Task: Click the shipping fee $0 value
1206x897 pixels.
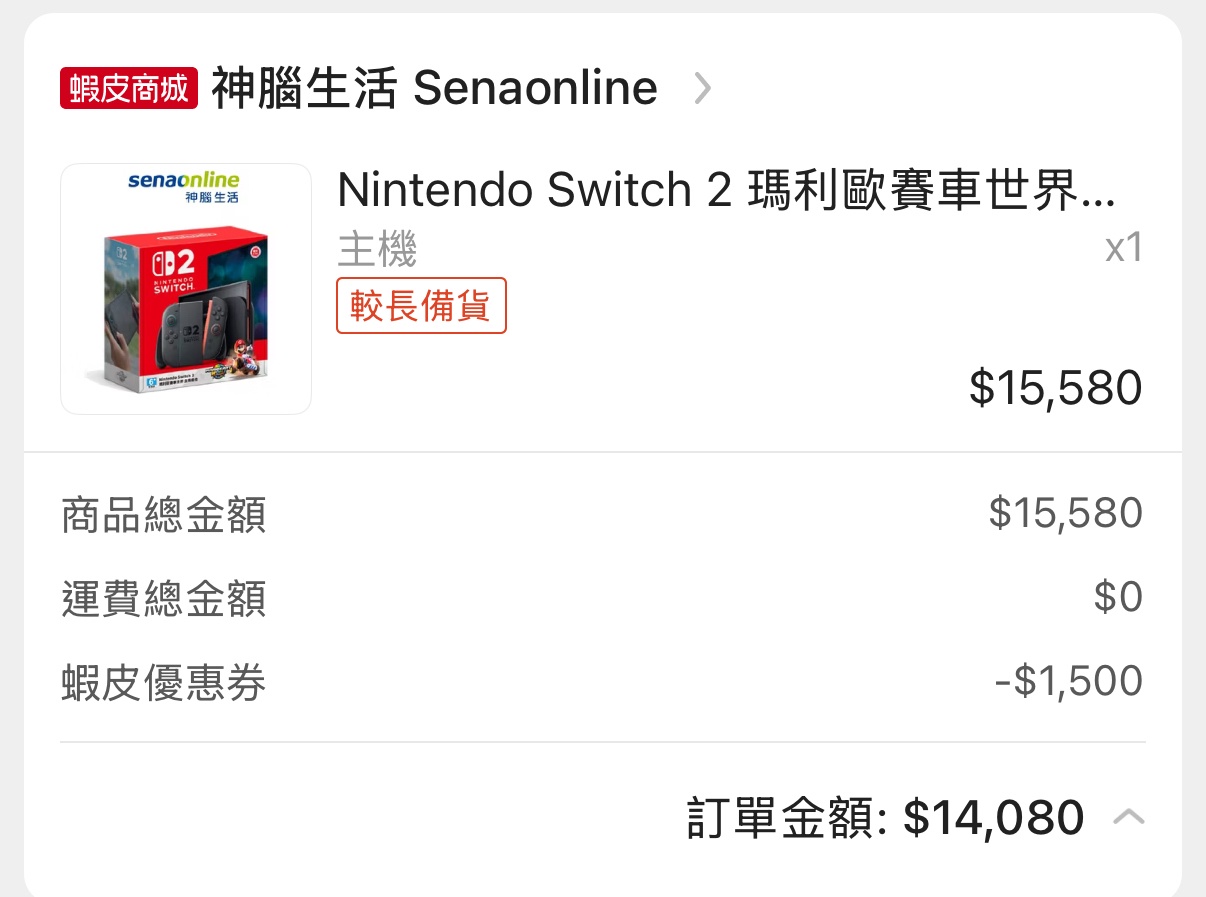Action: tap(1118, 597)
